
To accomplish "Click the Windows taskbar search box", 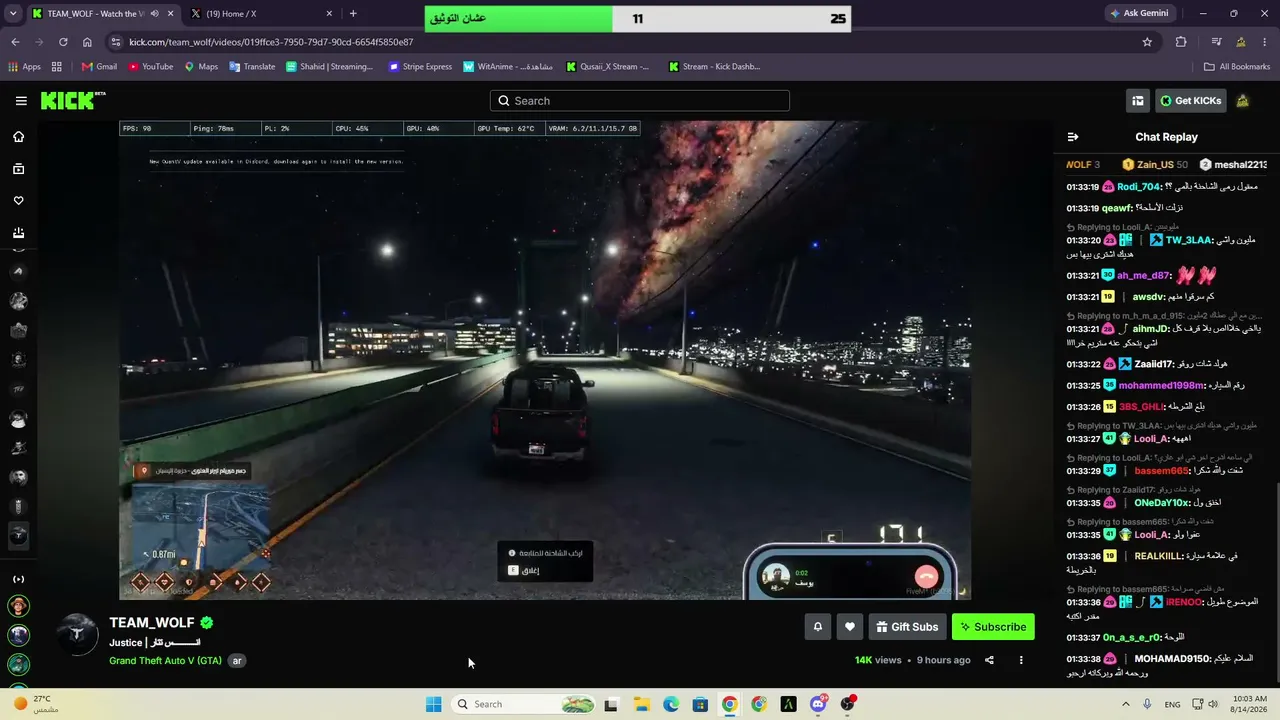I will [x=524, y=704].
